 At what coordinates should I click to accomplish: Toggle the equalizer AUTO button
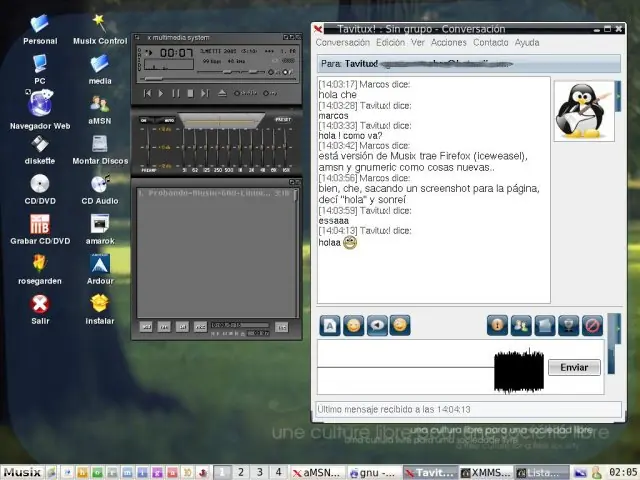click(x=169, y=120)
